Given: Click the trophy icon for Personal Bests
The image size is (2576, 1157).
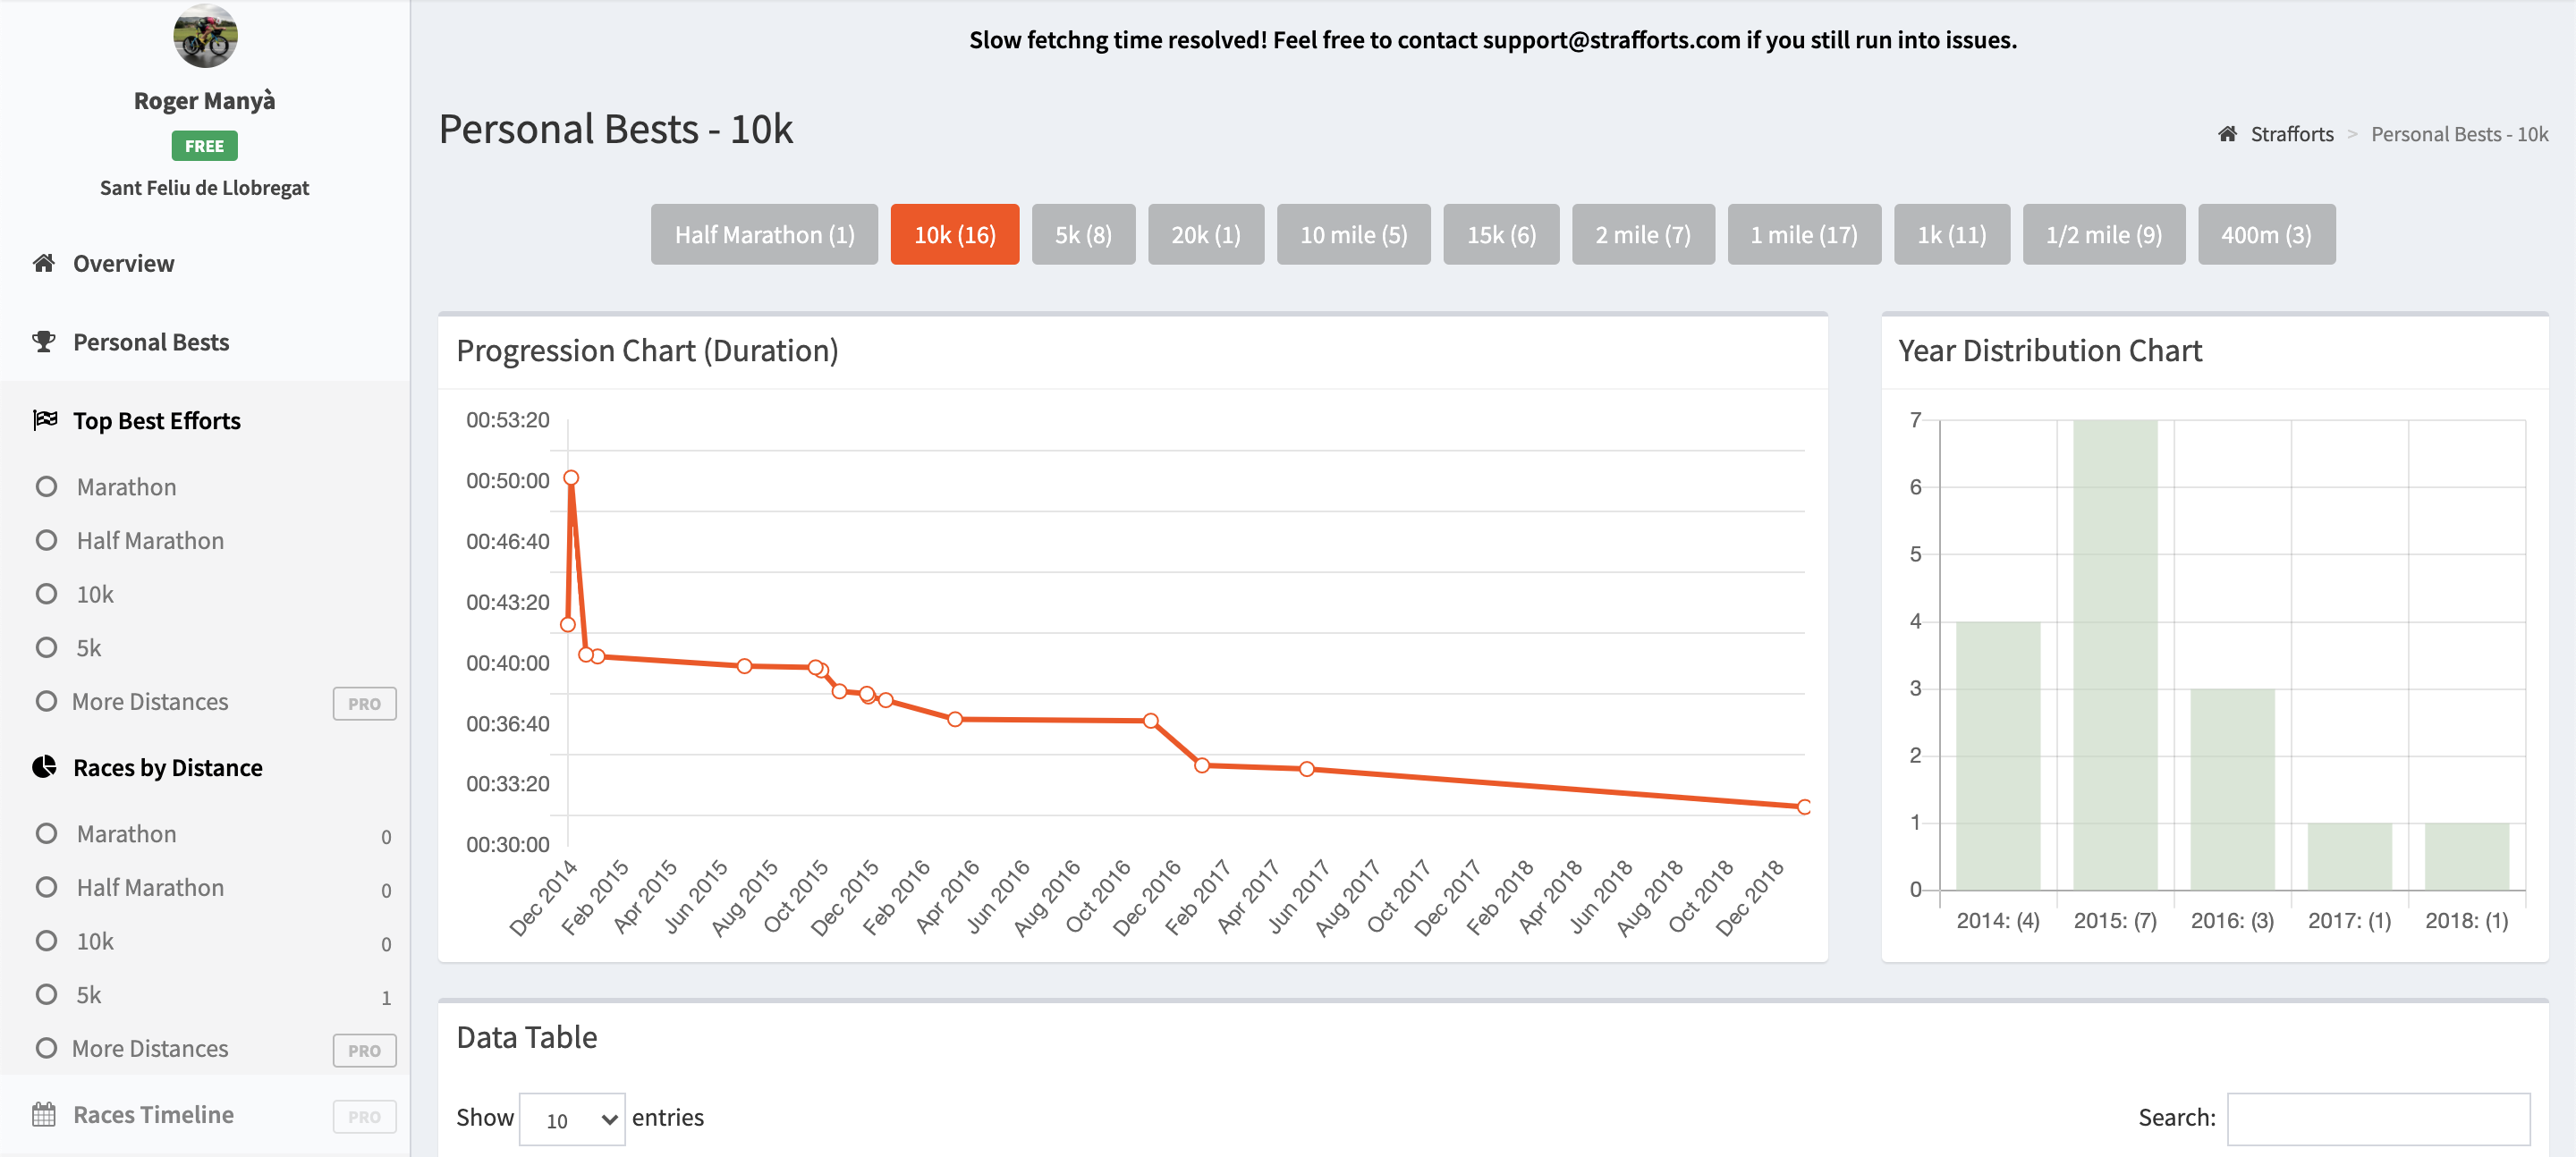Looking at the screenshot, I should [x=44, y=342].
